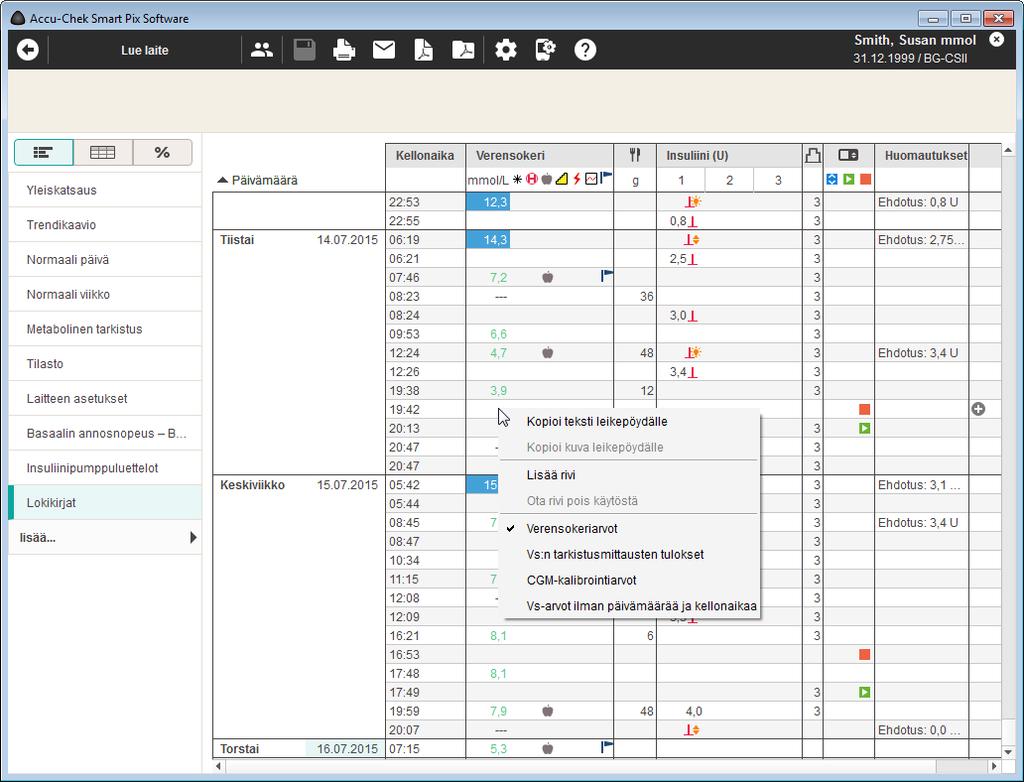Open the patient list icon
Viewport: 1024px width, 782px height.
262,50
